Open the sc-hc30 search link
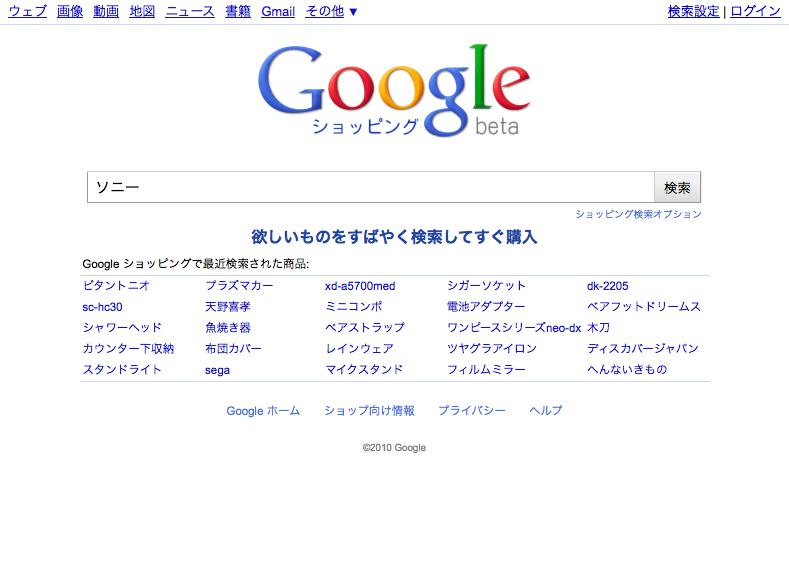Screen dimensions: 789x563 (103, 307)
